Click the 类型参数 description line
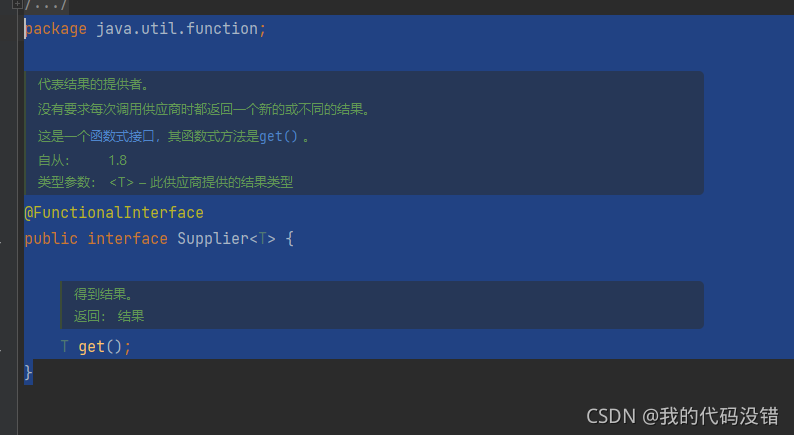This screenshot has height=435, width=794. 166,182
